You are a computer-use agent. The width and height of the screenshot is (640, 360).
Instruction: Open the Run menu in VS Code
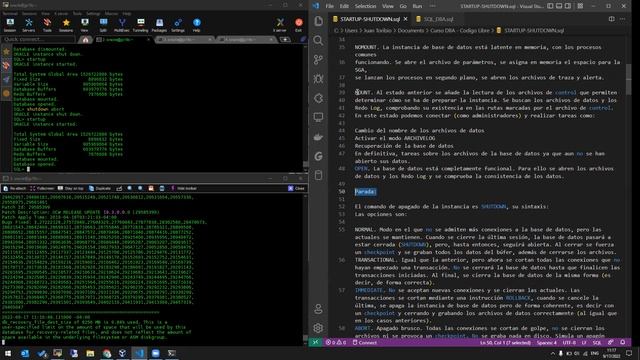[417, 6]
